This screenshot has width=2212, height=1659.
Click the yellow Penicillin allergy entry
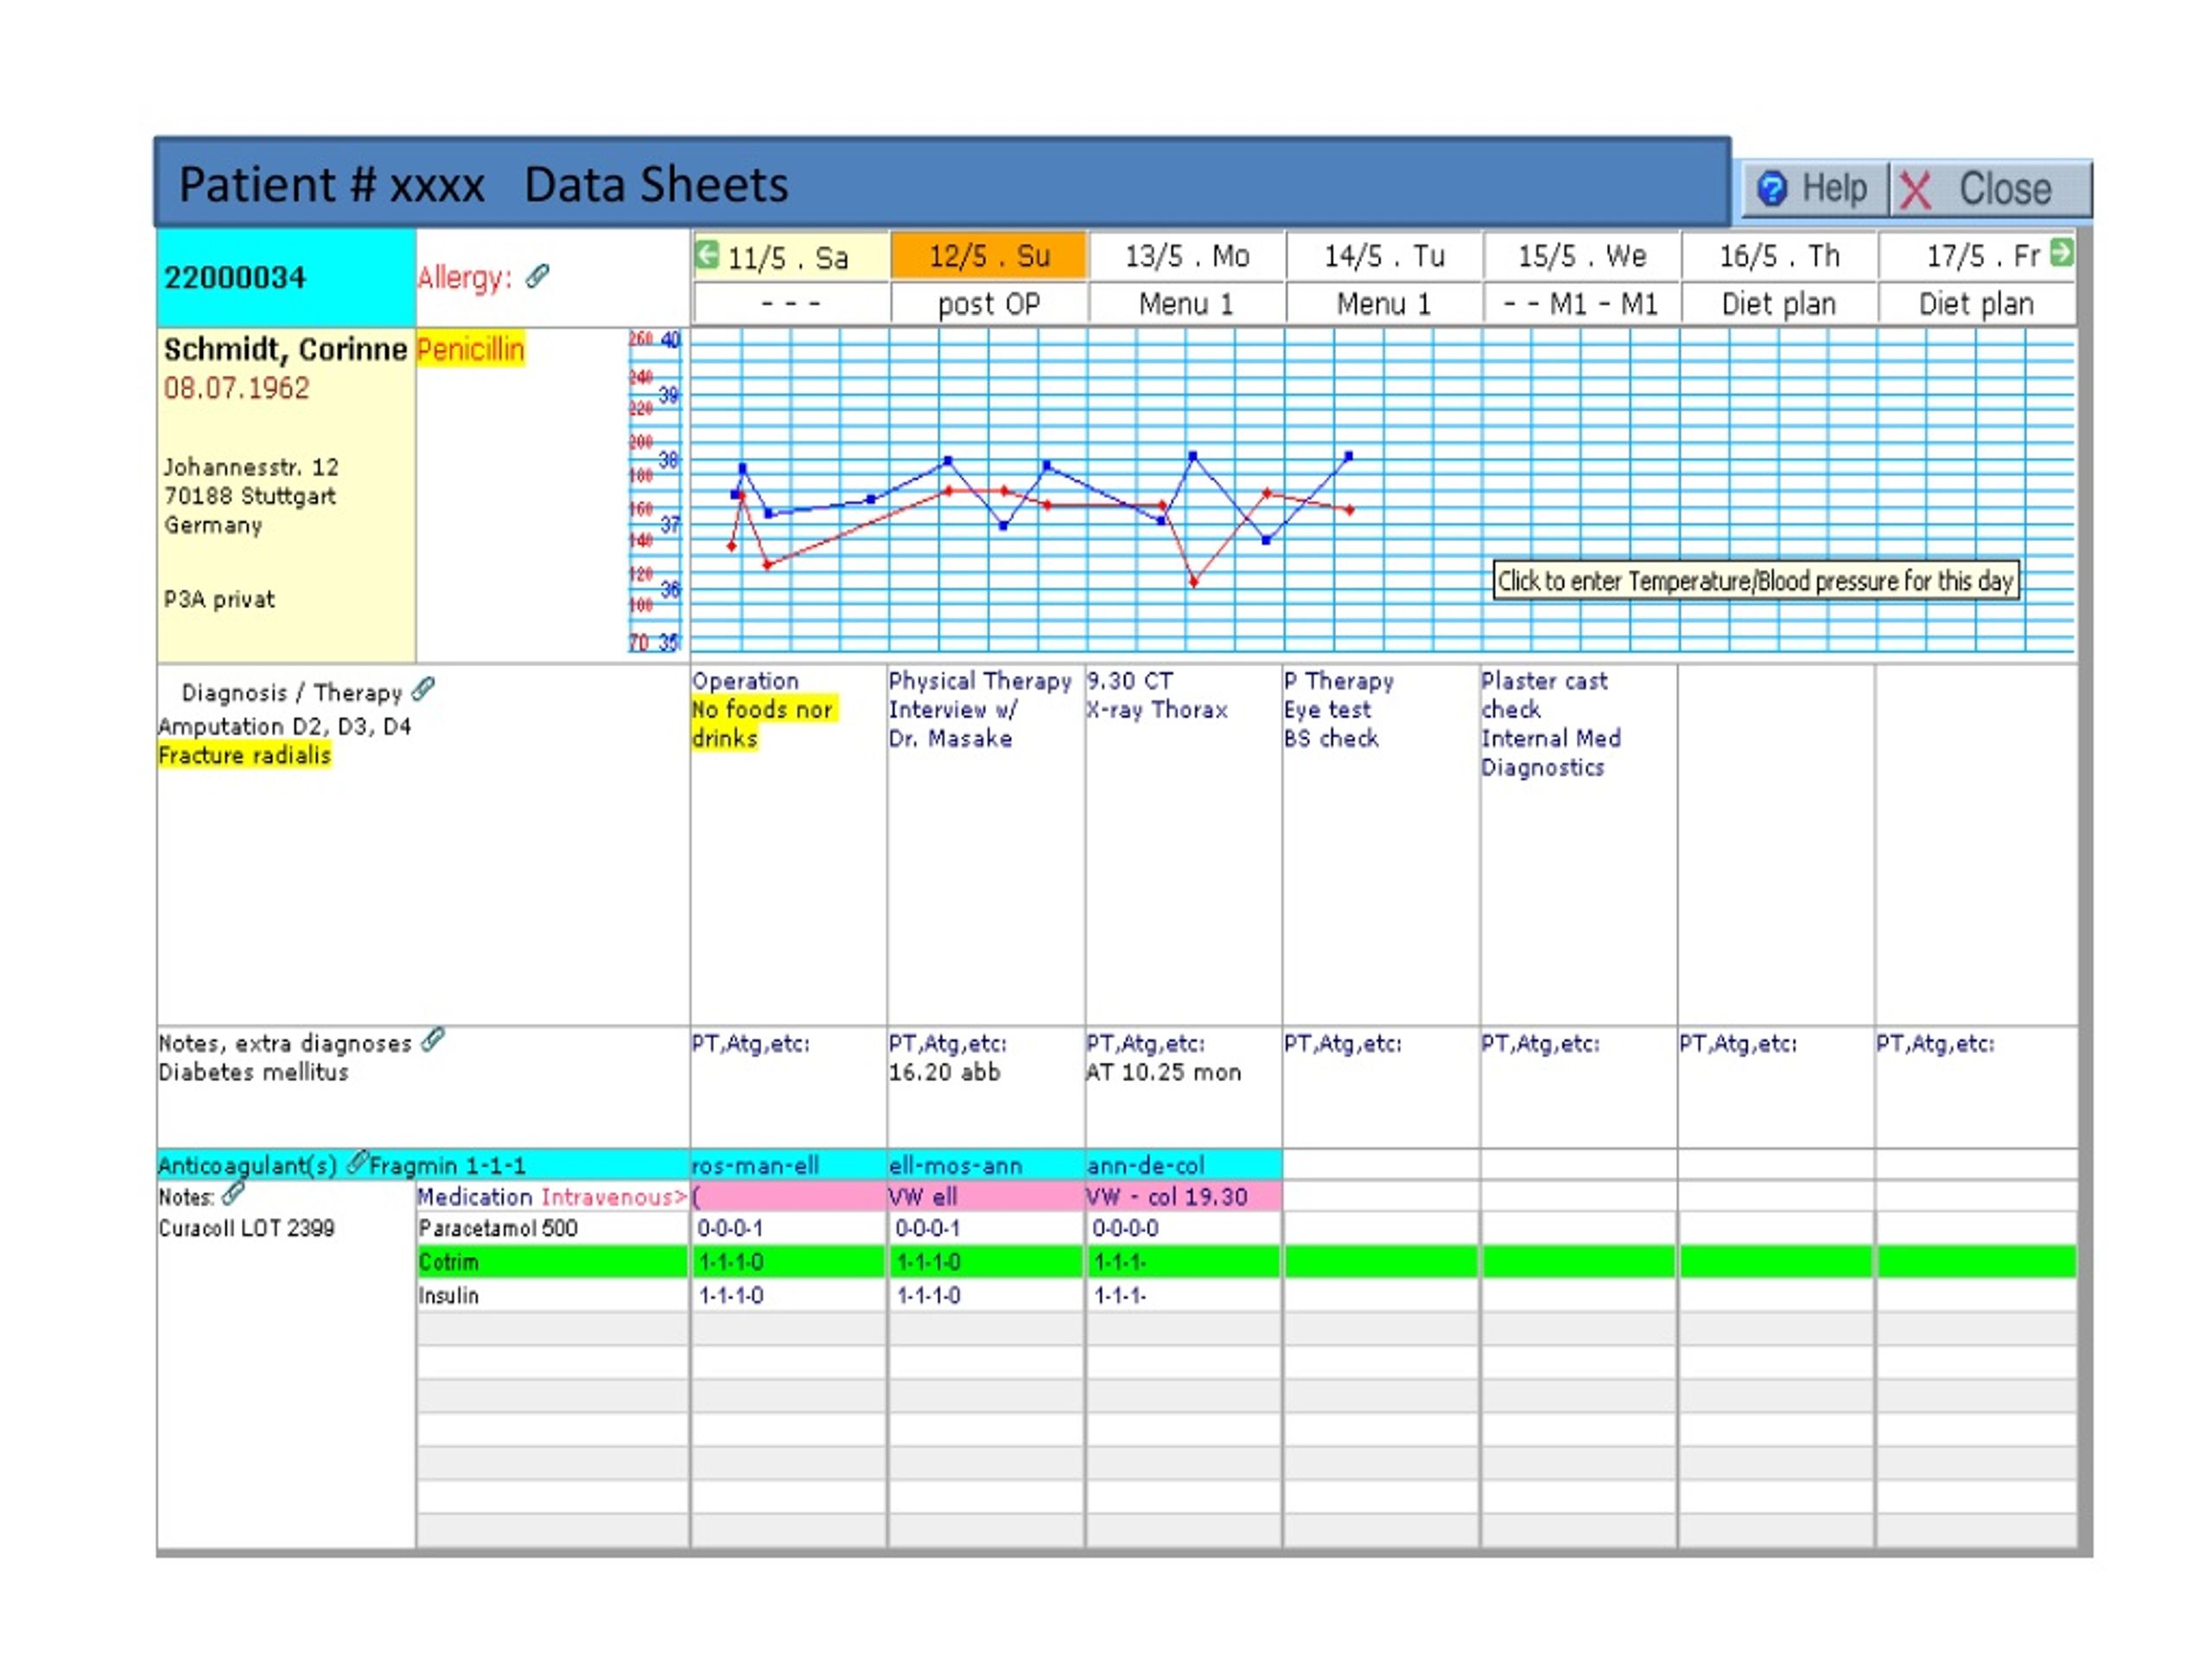tap(470, 349)
